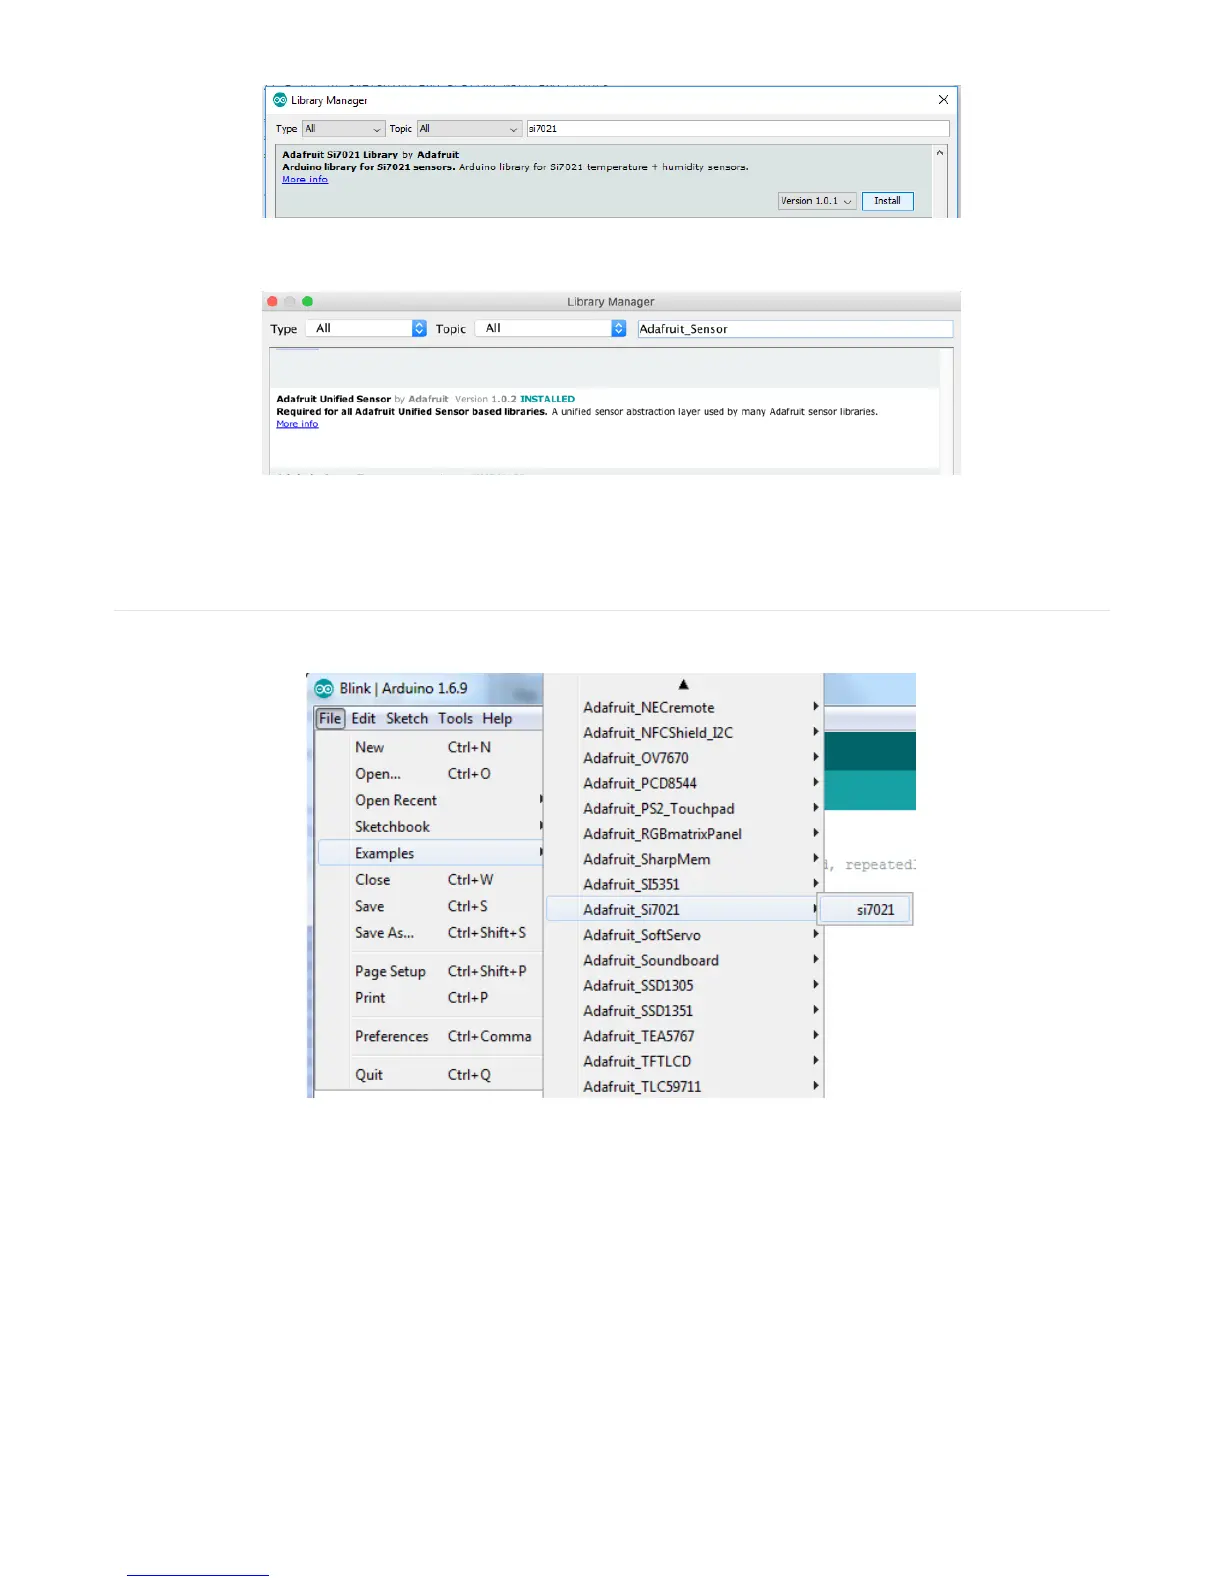The height and width of the screenshot is (1584, 1224).
Task: Click the Adafruit Si7021 Library title
Action: click(340, 155)
